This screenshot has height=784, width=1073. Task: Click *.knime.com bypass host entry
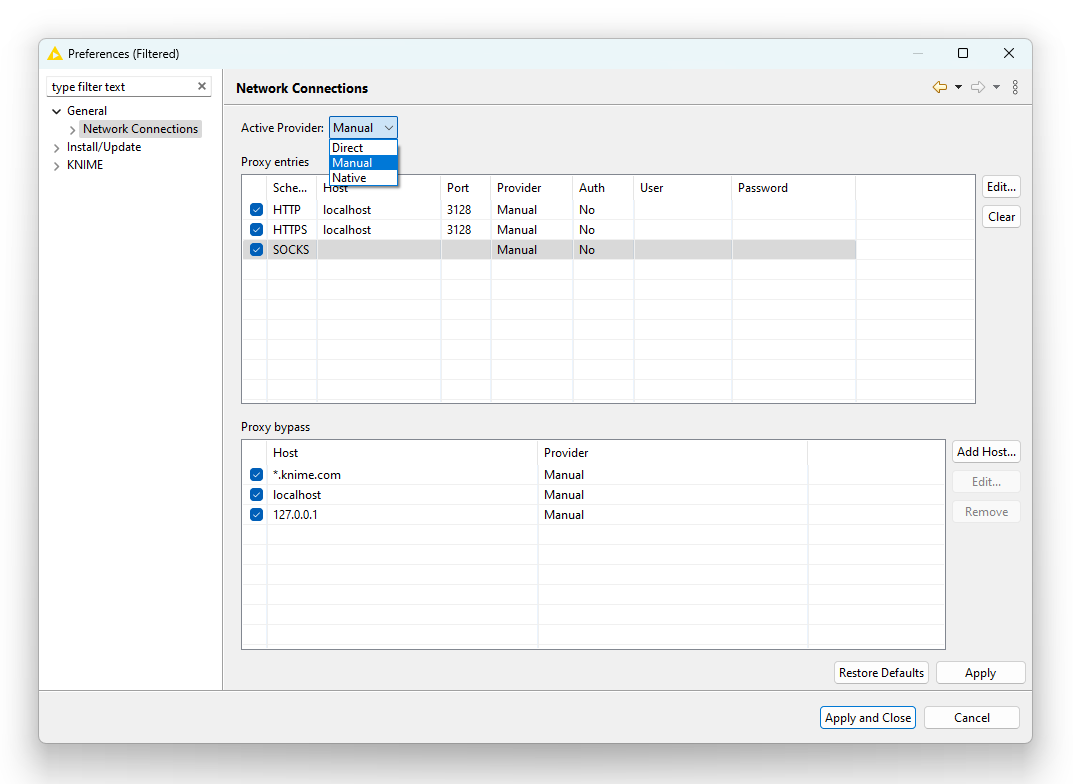coord(307,475)
